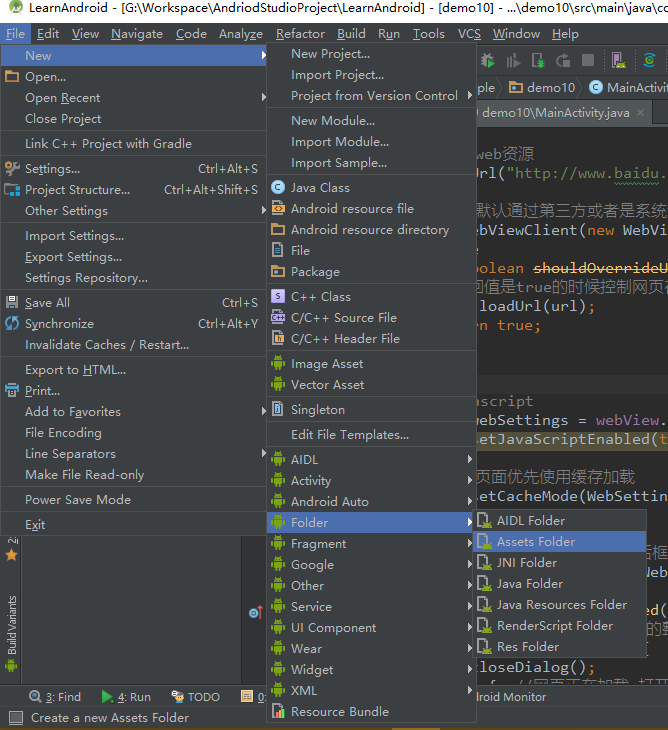
Task: Click the status bar tool windows toggle icon
Action: point(16,717)
